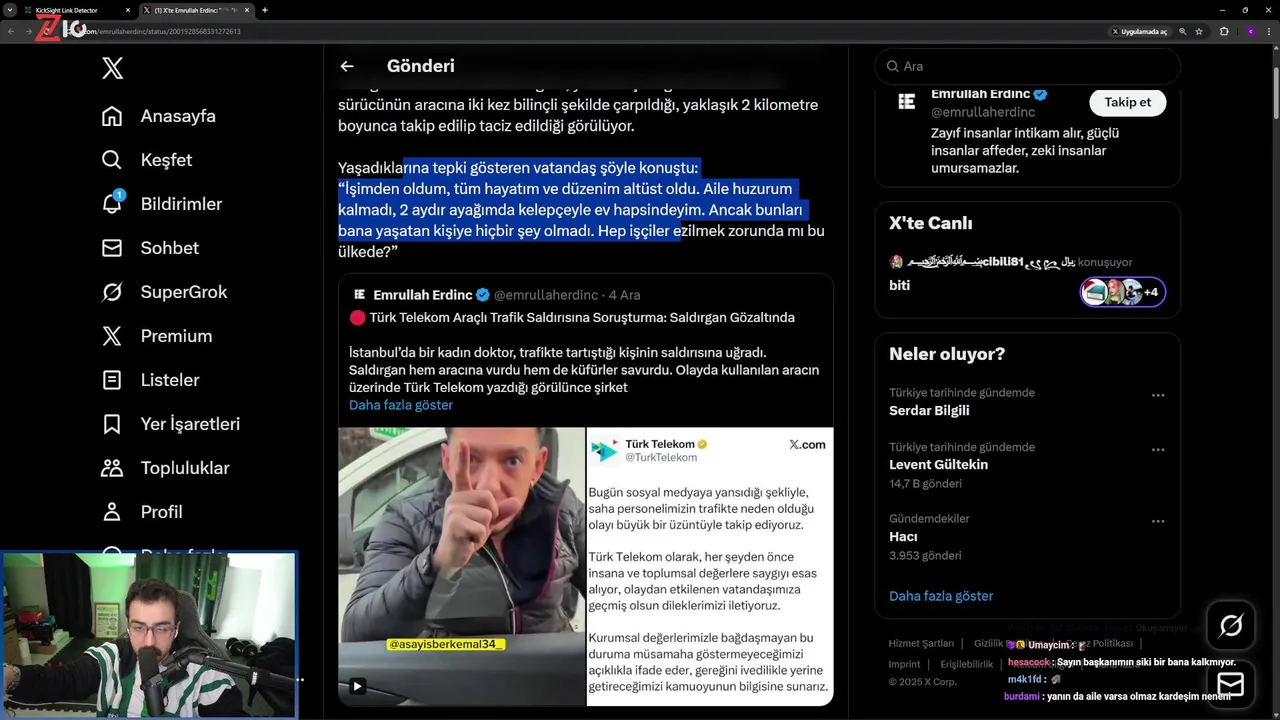Click the floating Grok button
The width and height of the screenshot is (1280, 720).
point(1231,626)
